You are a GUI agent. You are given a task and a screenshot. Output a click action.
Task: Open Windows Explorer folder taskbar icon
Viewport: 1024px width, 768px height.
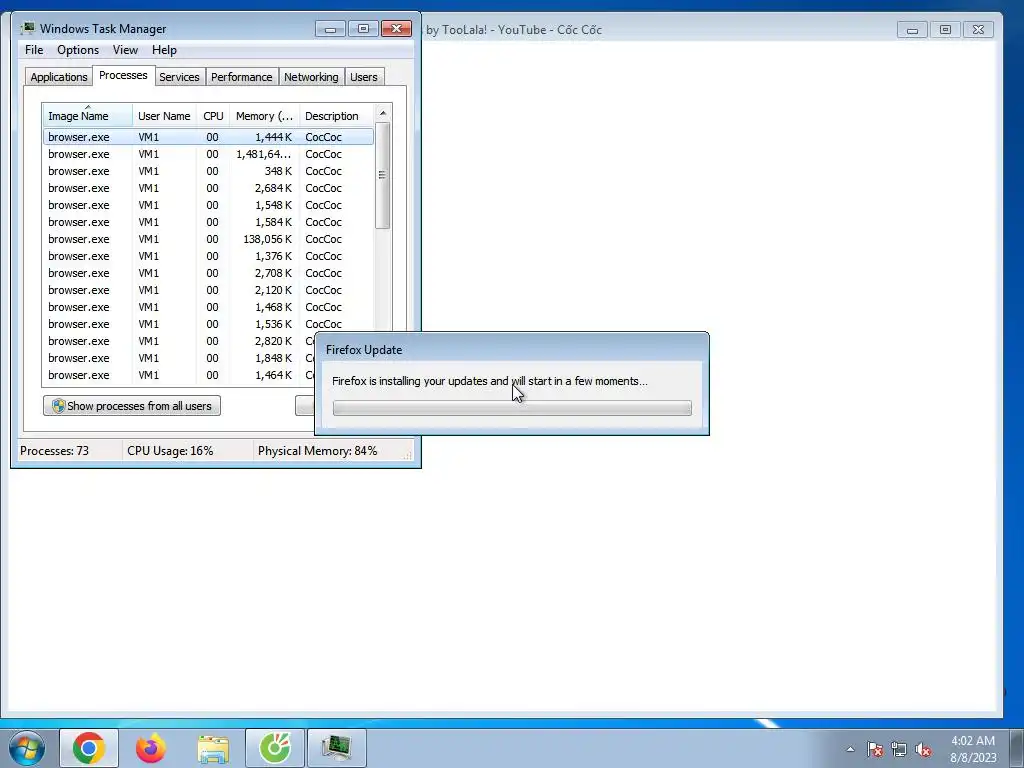213,748
